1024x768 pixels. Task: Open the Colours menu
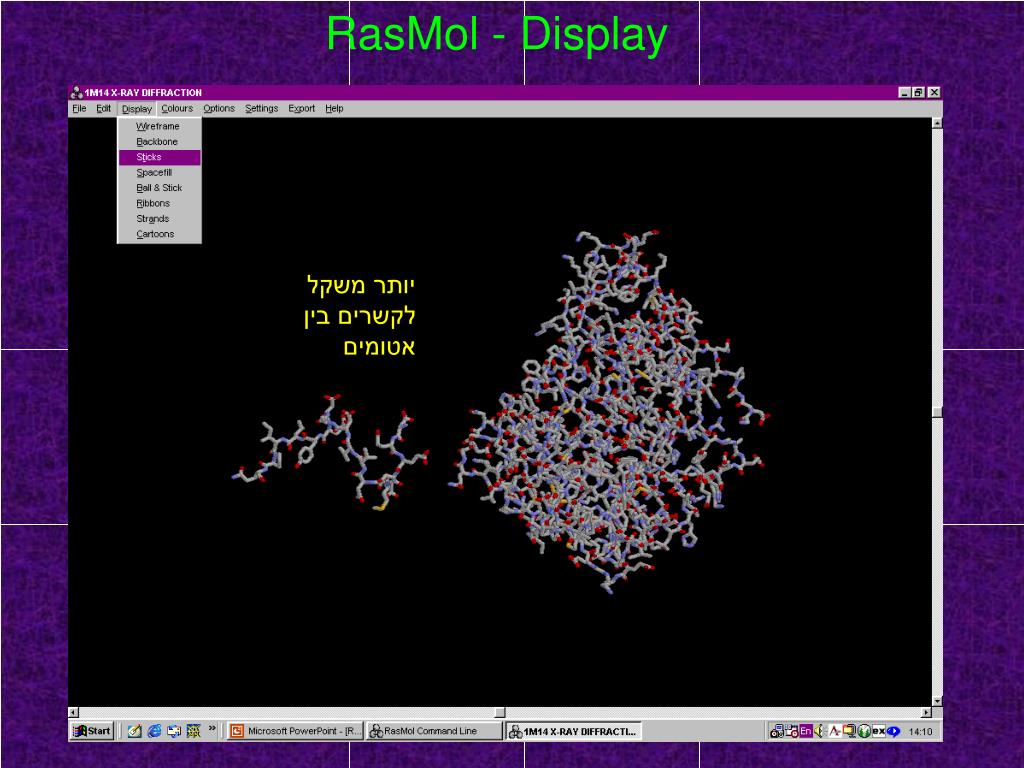(x=177, y=108)
